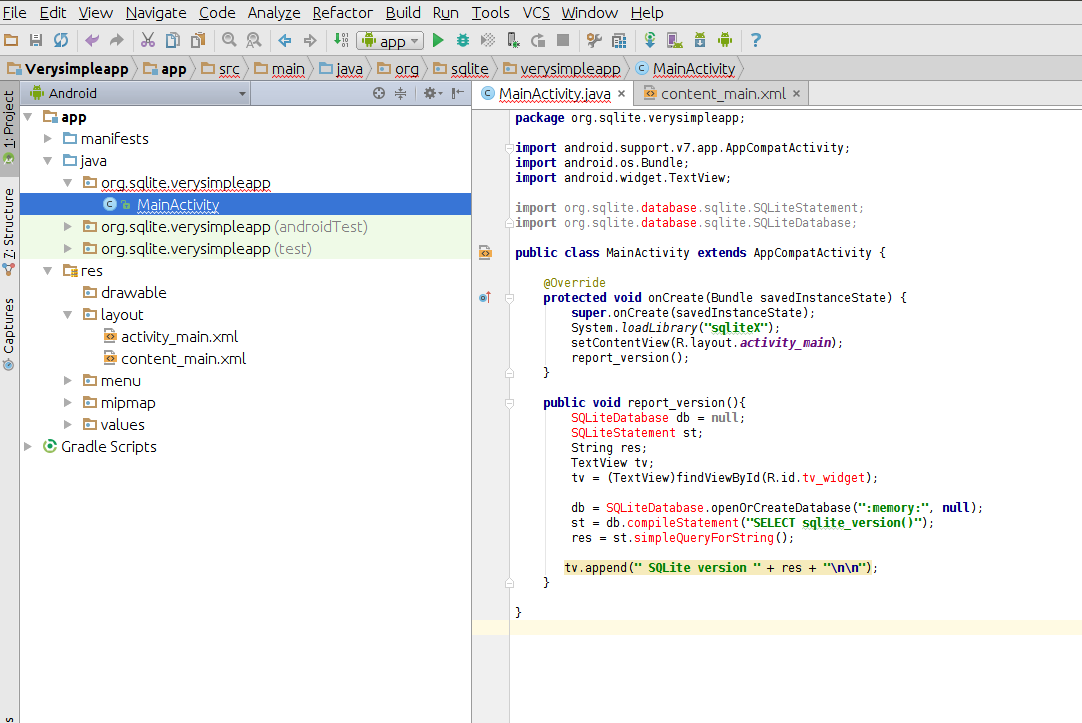Close the MainActivity.java tab
This screenshot has height=723, width=1082.
[x=621, y=94]
